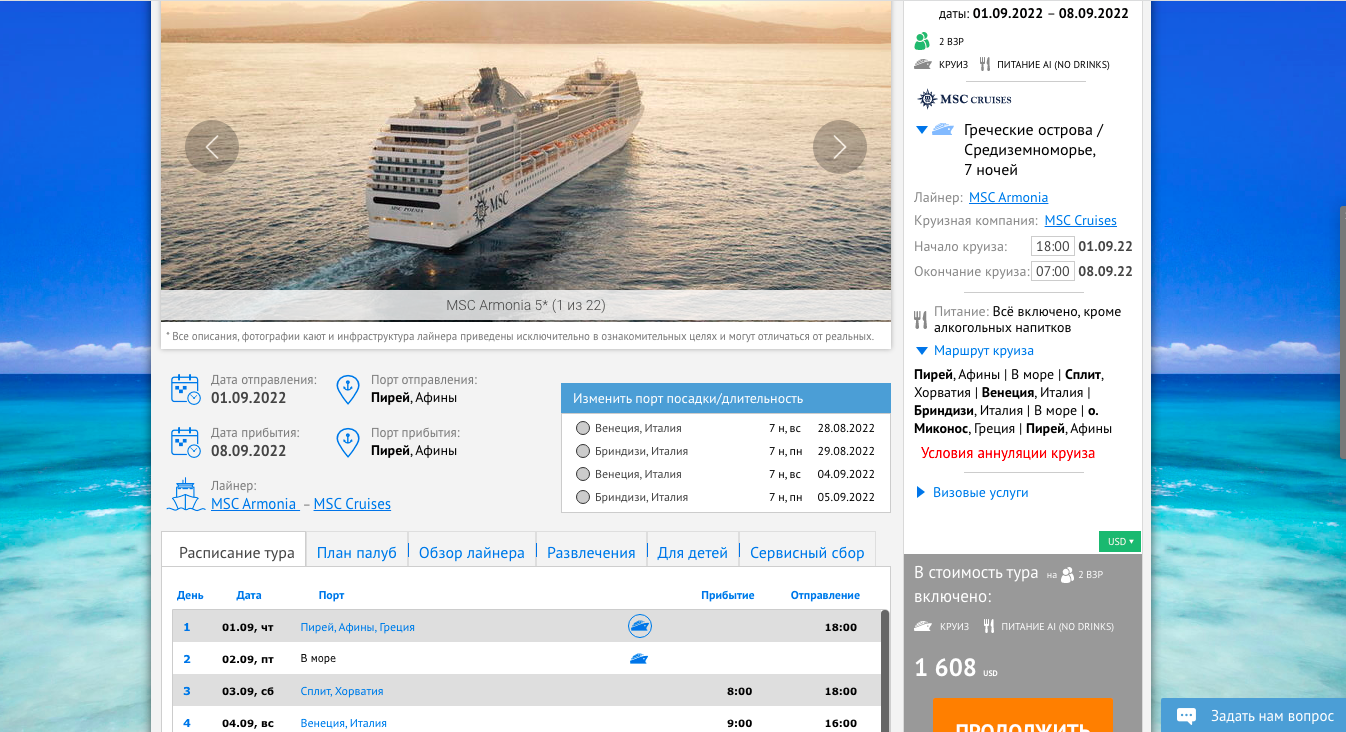Open the Сервисный сбор tab

(807, 552)
